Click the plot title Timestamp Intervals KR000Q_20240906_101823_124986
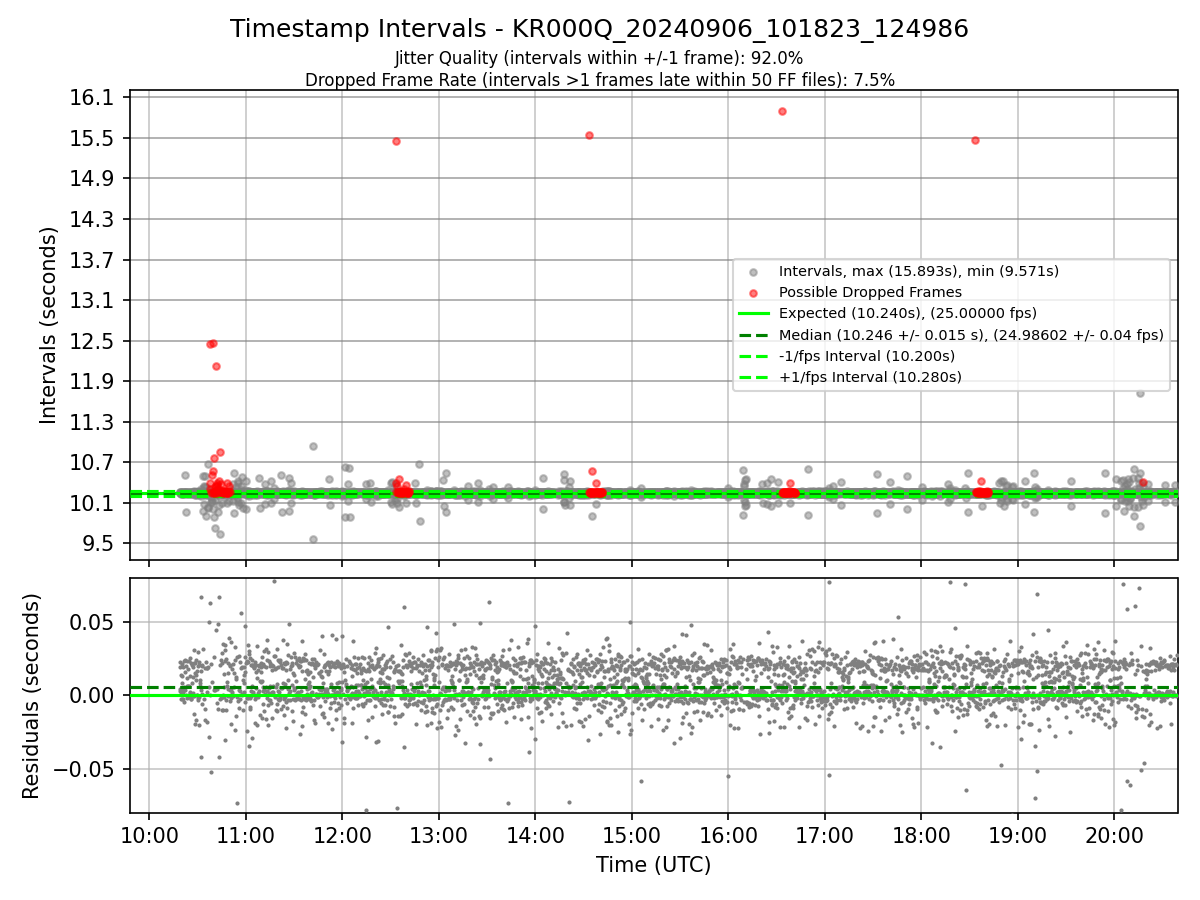1200x900 pixels. tap(599, 29)
